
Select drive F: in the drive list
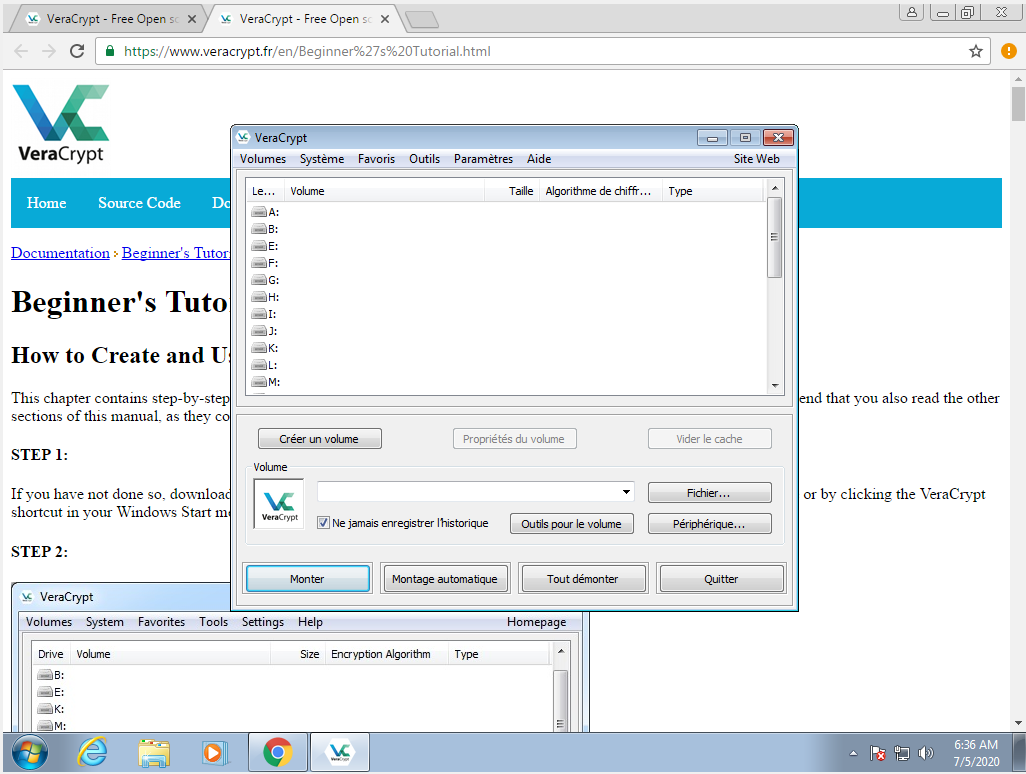[x=265, y=263]
